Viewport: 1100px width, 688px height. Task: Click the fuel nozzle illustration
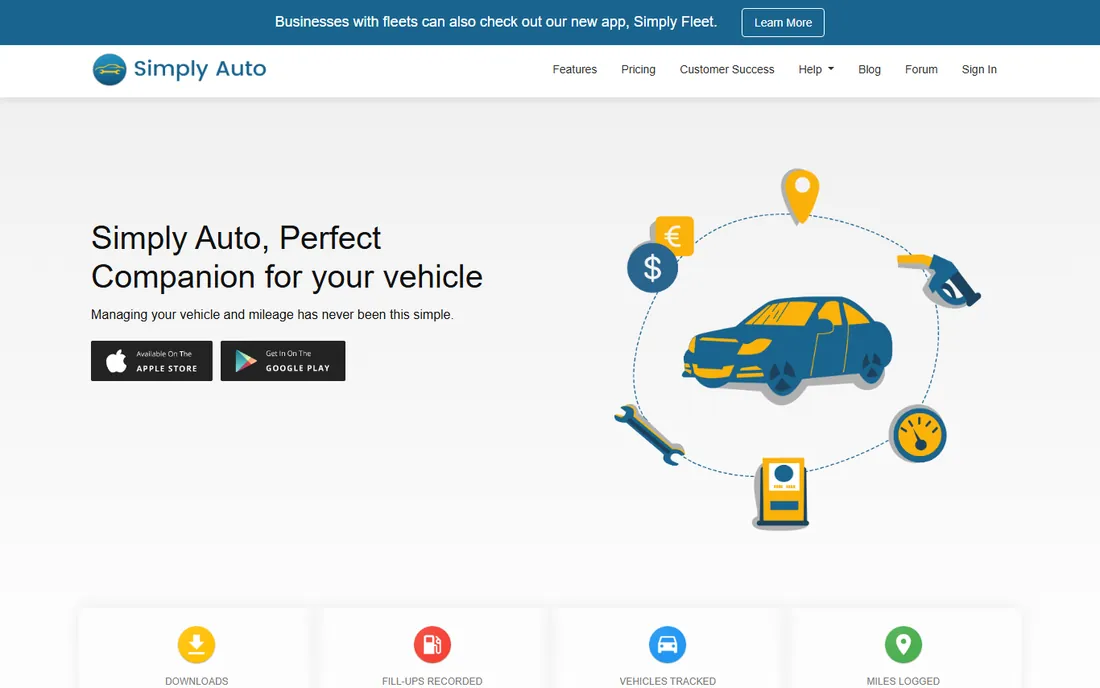pyautogui.click(x=940, y=281)
